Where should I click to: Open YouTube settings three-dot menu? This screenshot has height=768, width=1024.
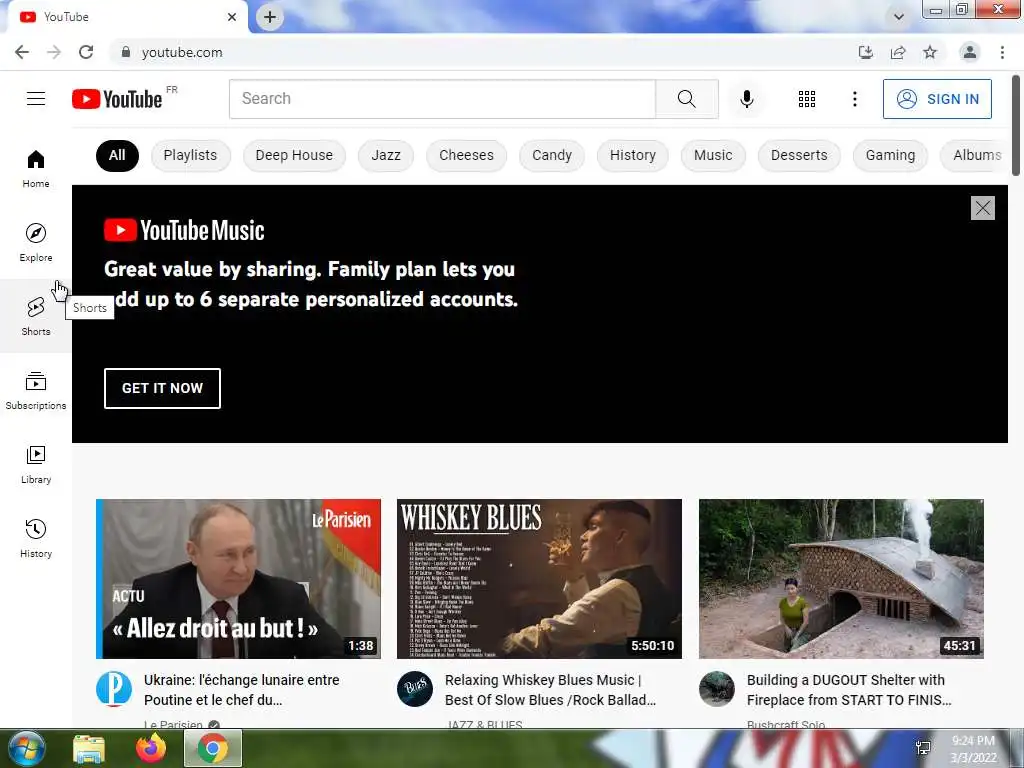tap(854, 99)
